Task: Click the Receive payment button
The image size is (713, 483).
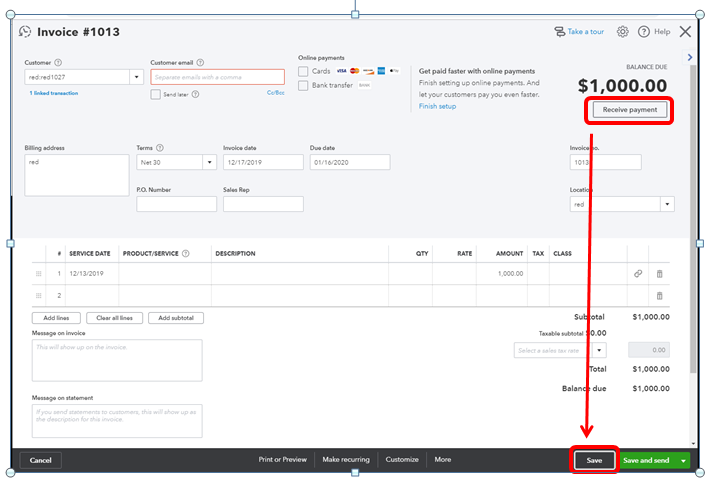Action: 630,110
